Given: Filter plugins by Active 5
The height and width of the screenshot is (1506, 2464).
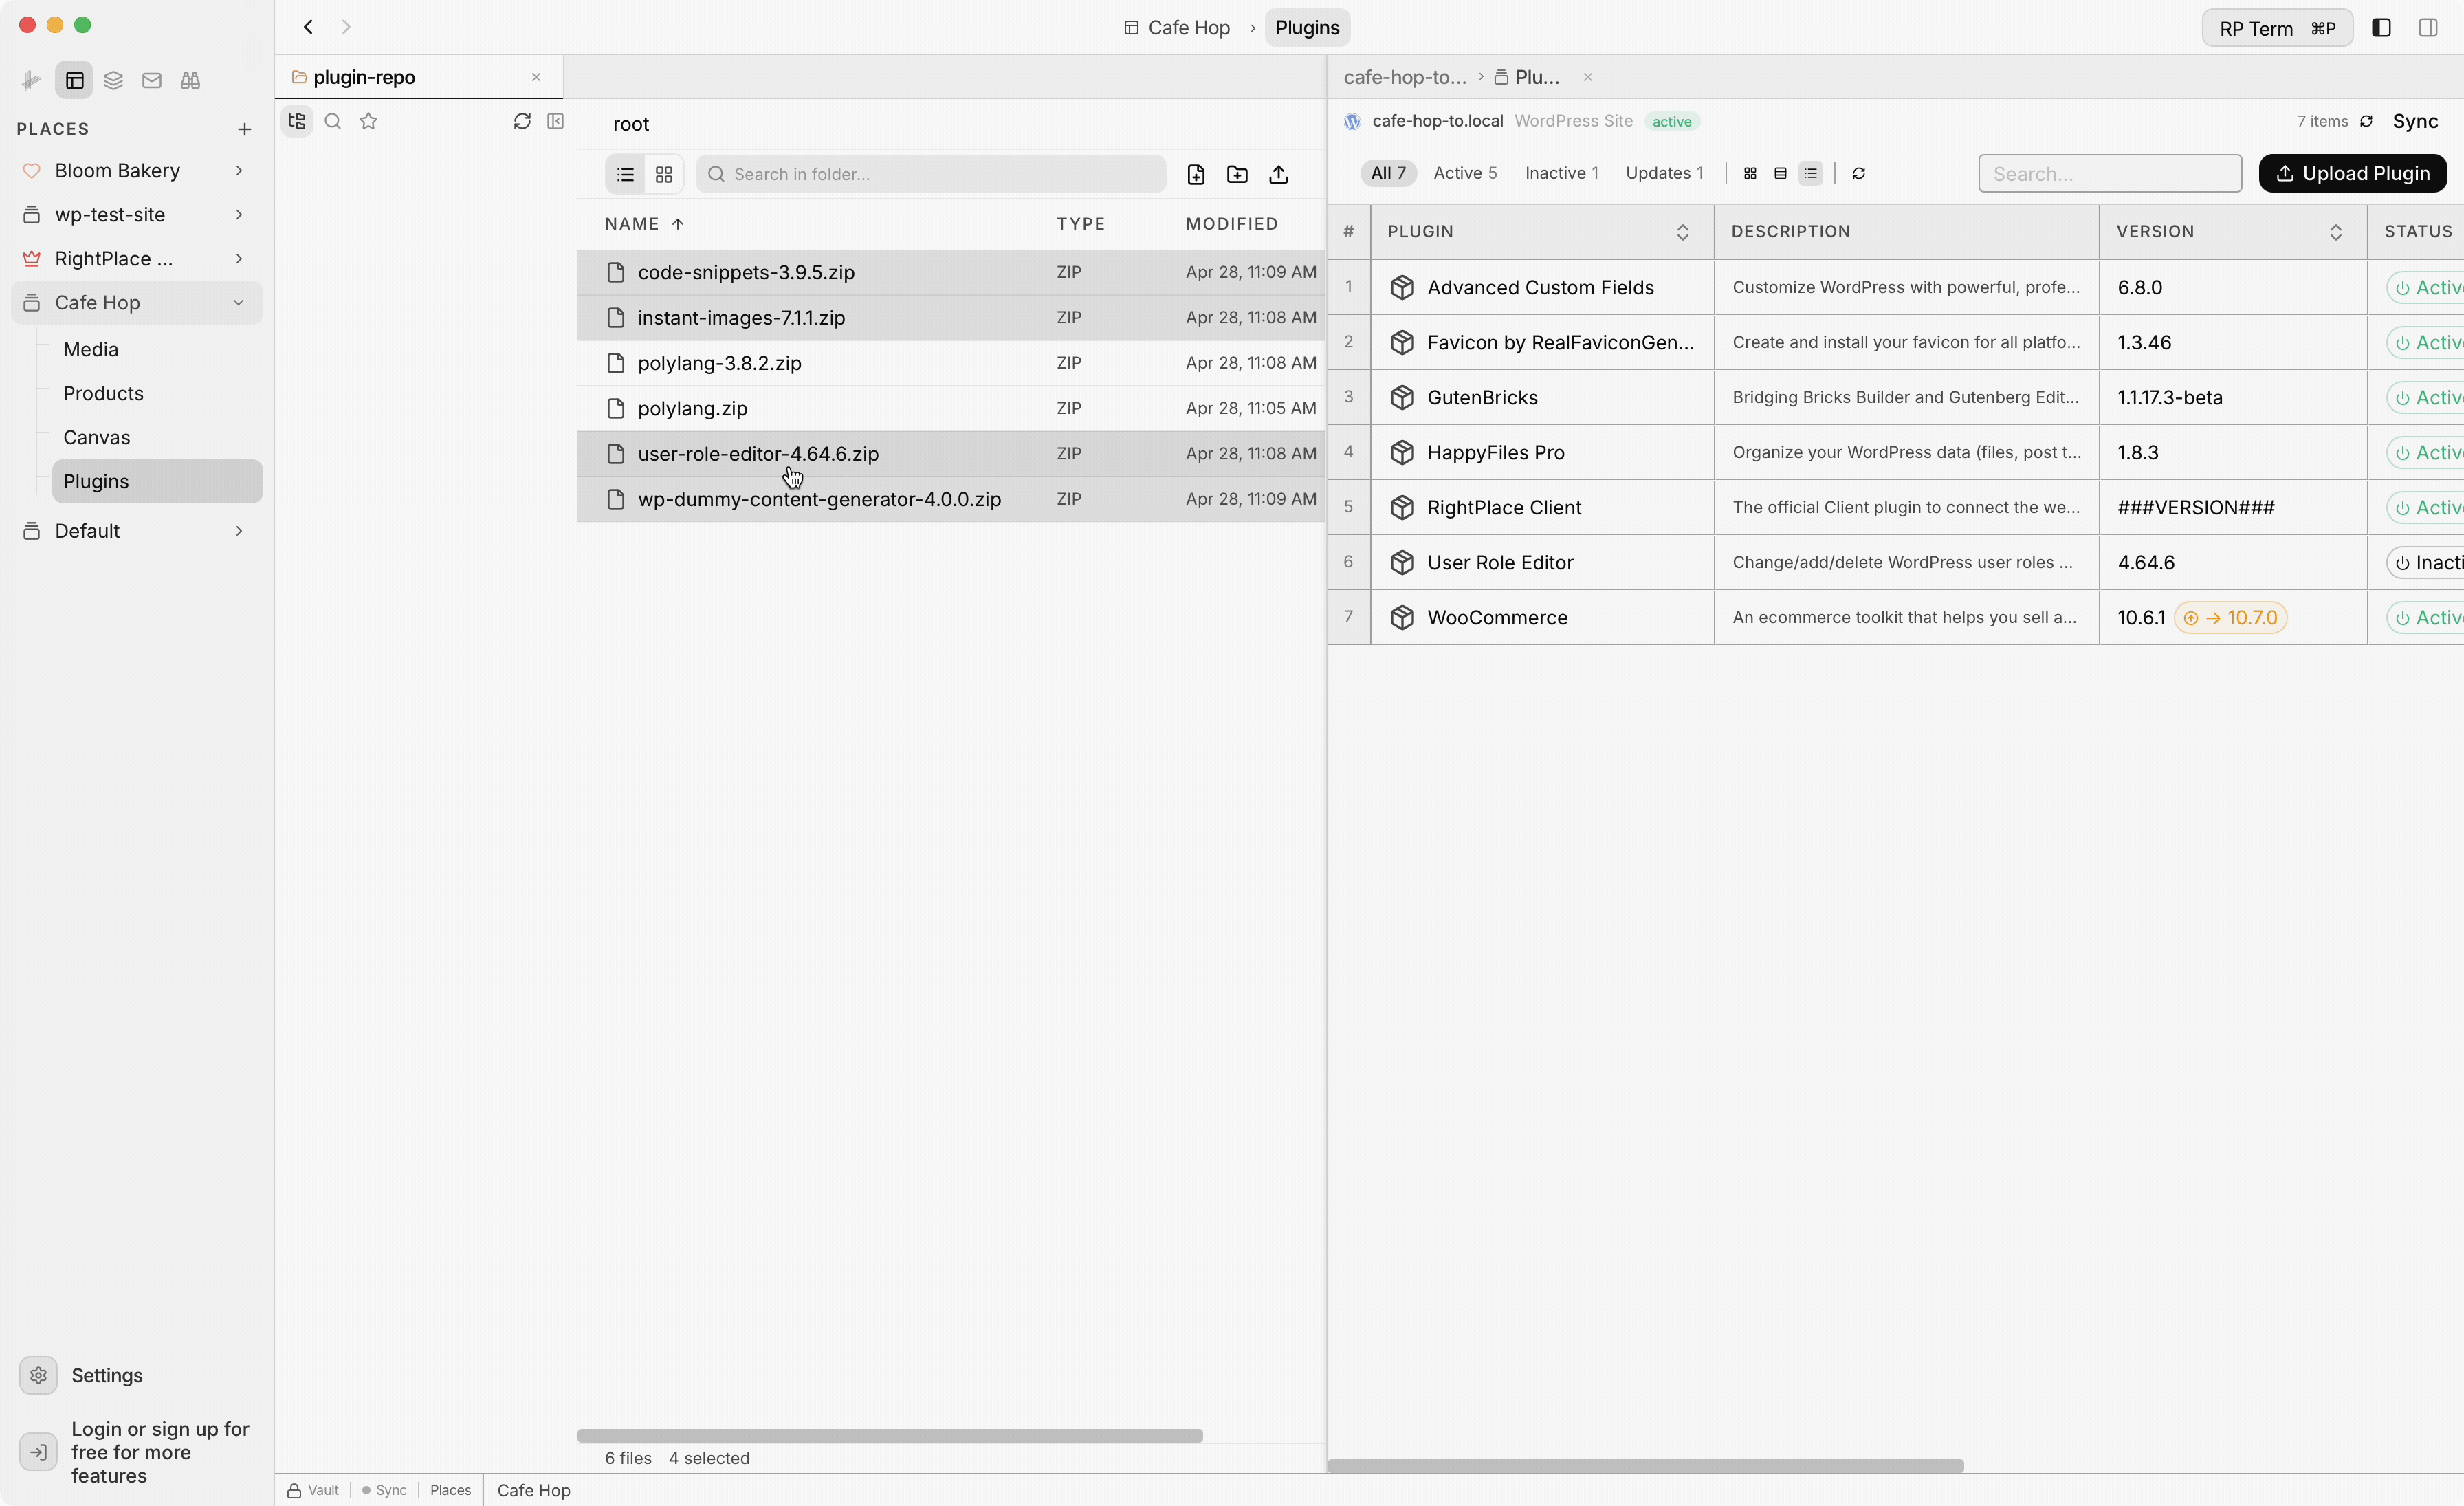Looking at the screenshot, I should pyautogui.click(x=1465, y=173).
